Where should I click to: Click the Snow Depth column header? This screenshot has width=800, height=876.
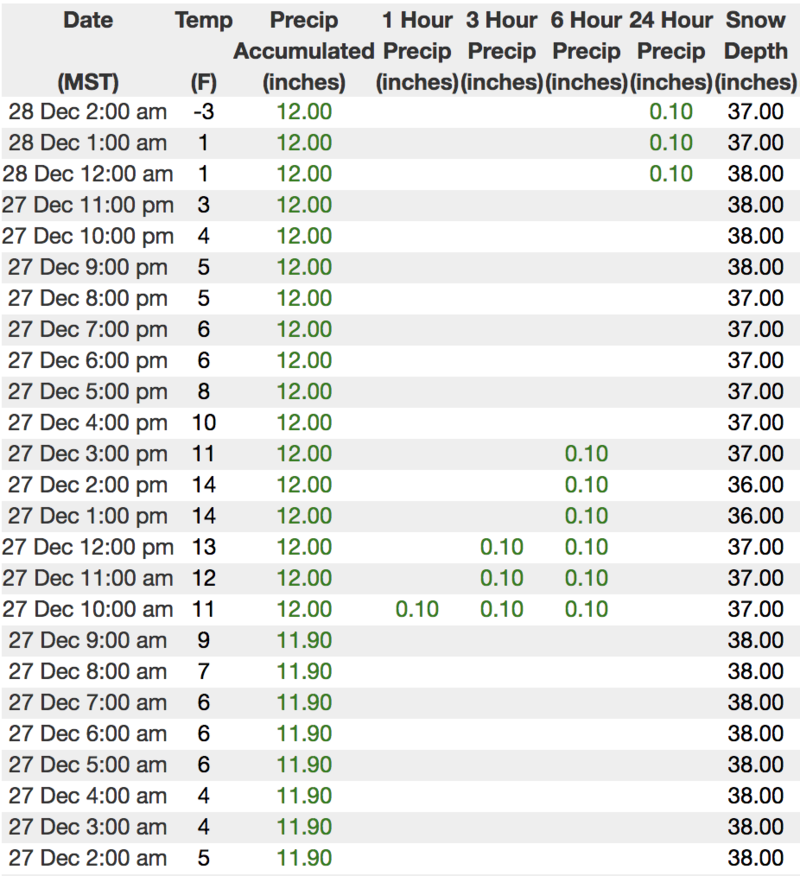(756, 50)
